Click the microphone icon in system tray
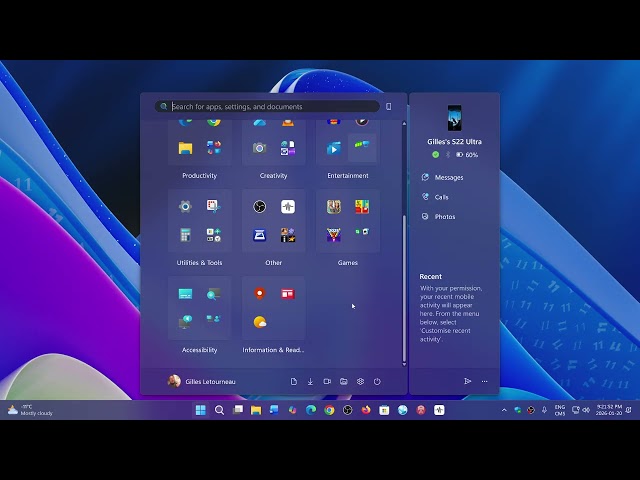This screenshot has height=480, width=640. click(544, 410)
